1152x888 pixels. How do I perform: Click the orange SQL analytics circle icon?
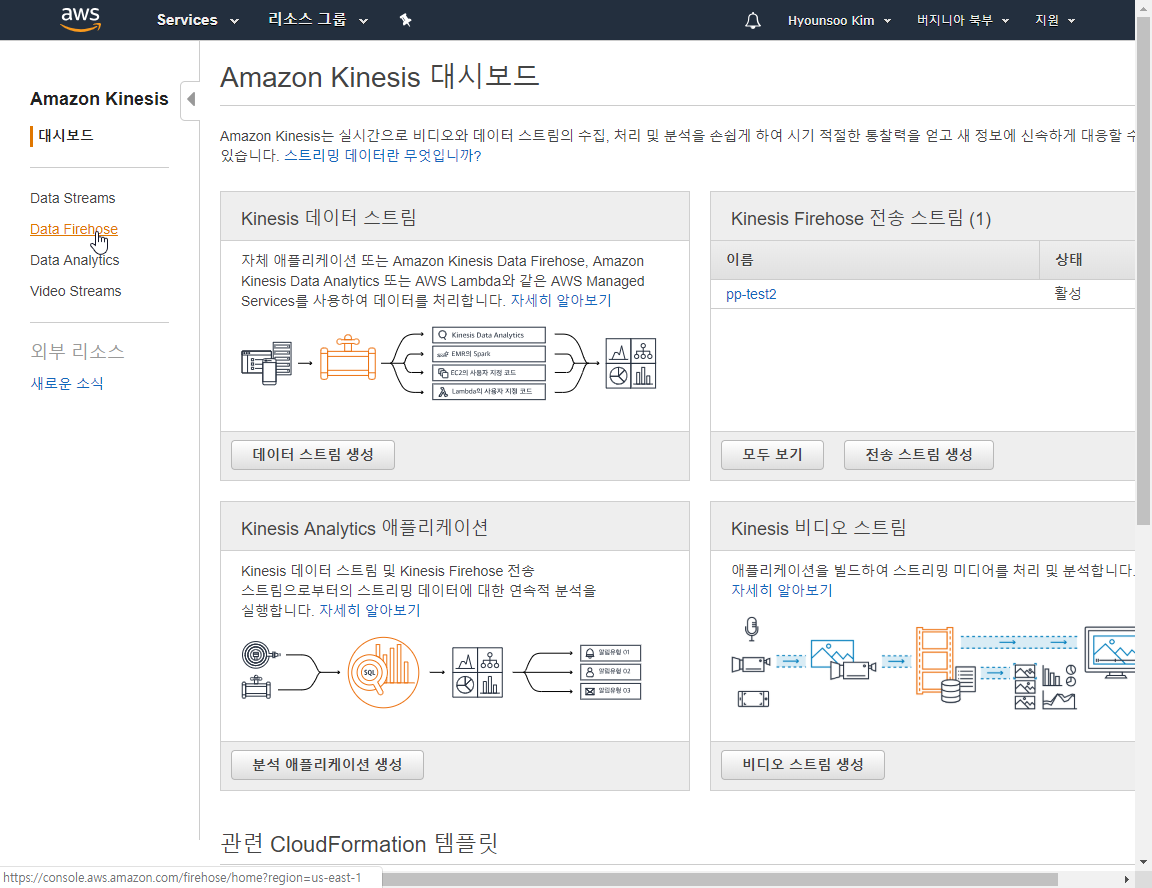tap(383, 672)
